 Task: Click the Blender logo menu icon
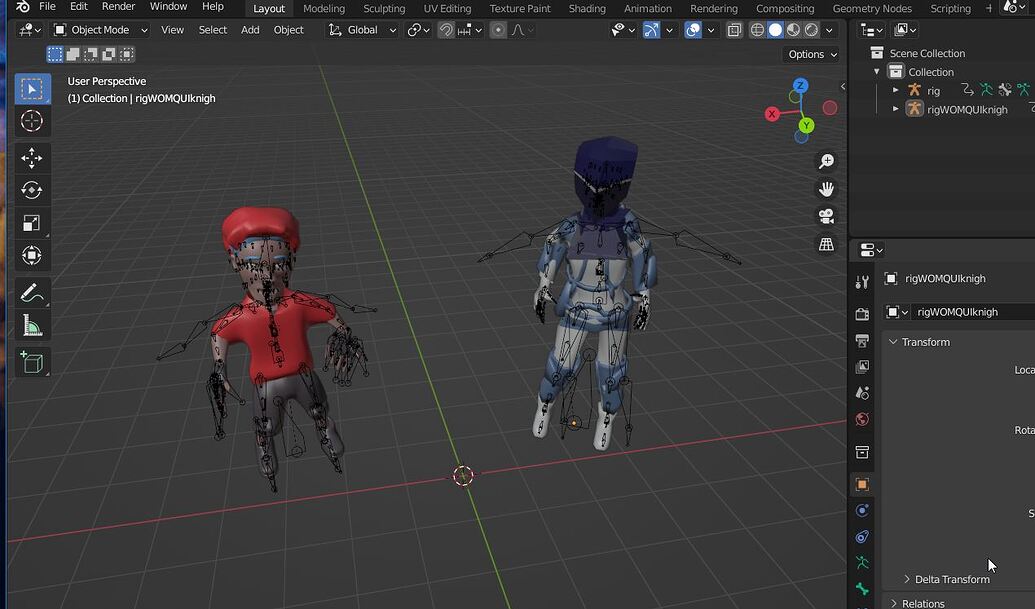(x=22, y=7)
